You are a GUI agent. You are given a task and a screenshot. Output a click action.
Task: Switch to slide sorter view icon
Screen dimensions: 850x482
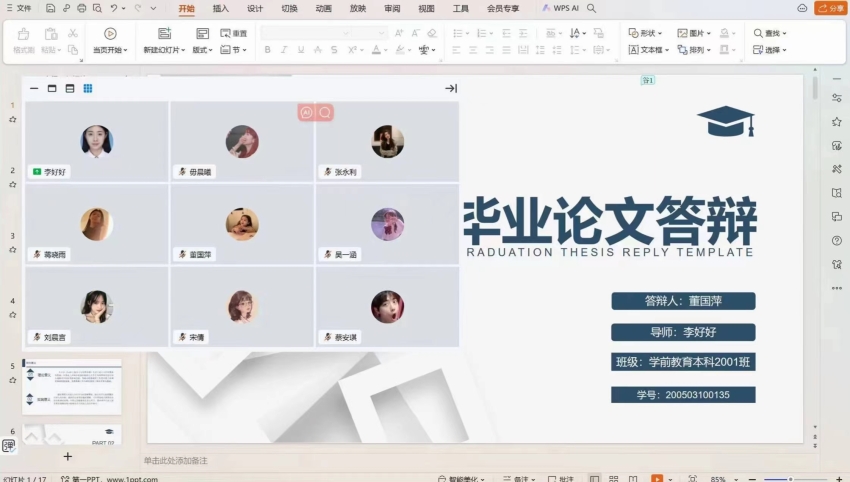point(614,479)
